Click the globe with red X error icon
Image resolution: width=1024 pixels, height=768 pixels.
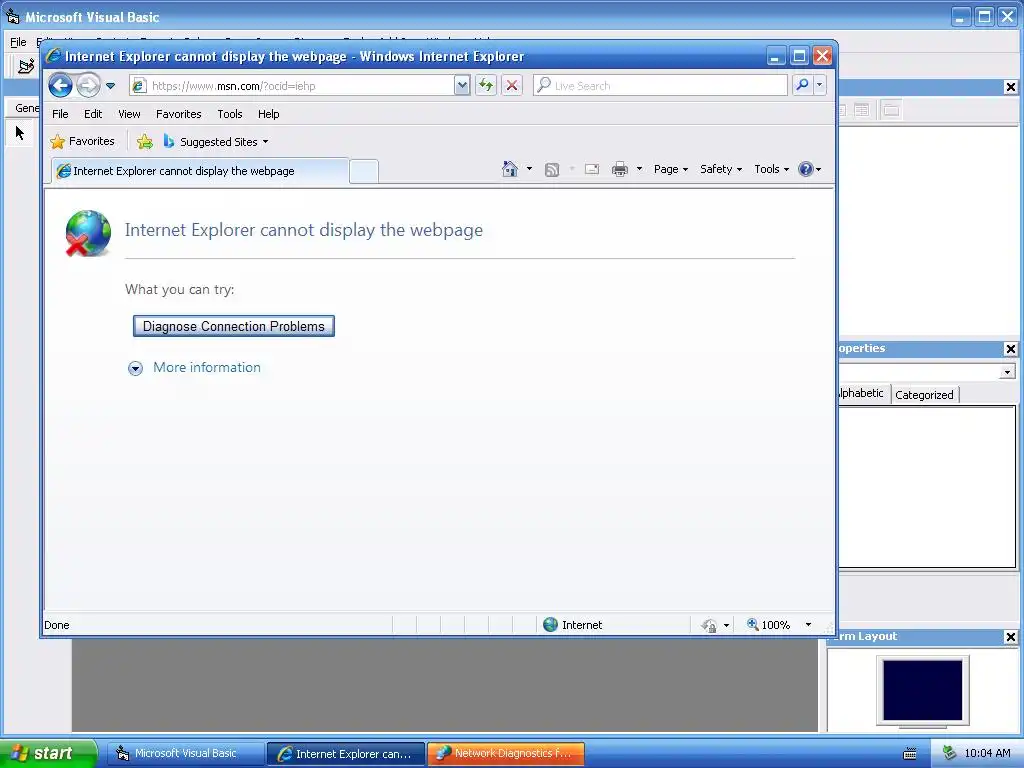pos(88,233)
